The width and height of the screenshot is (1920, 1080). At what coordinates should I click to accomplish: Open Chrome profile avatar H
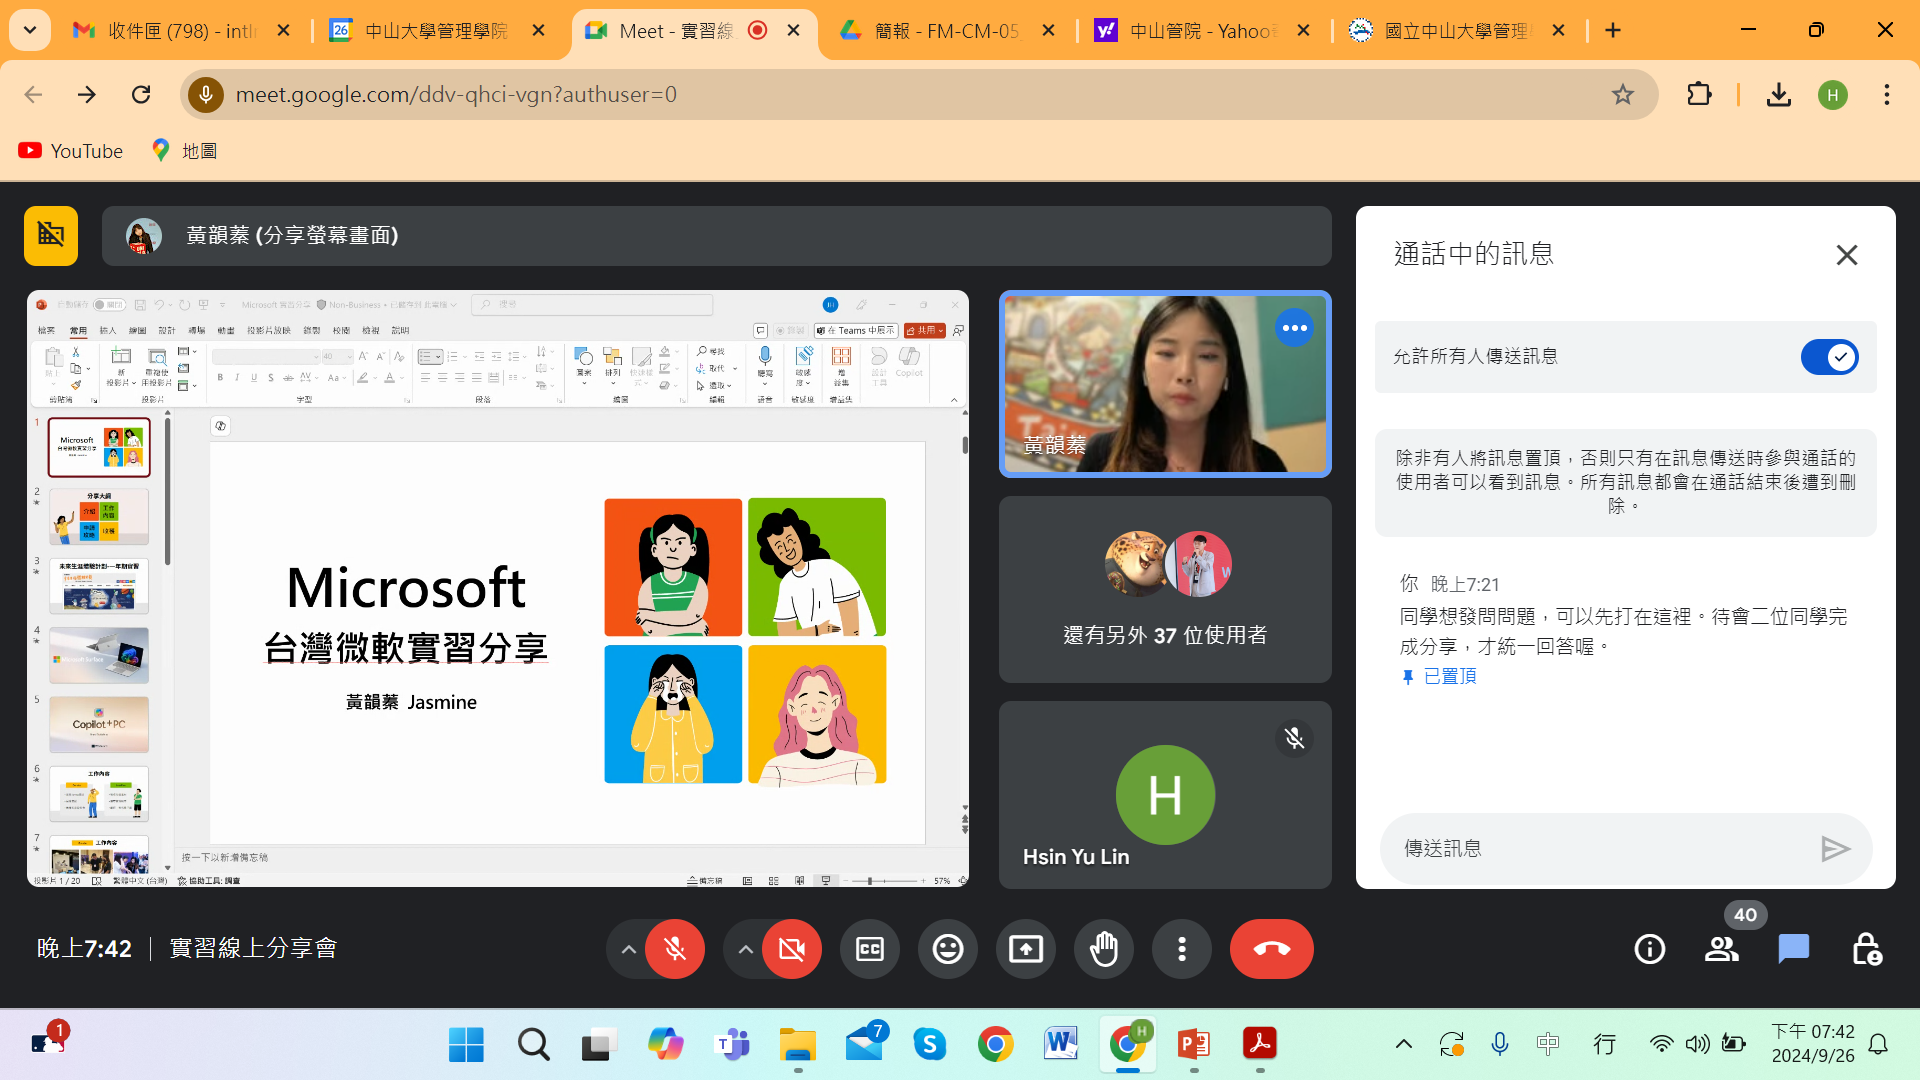tap(1832, 94)
